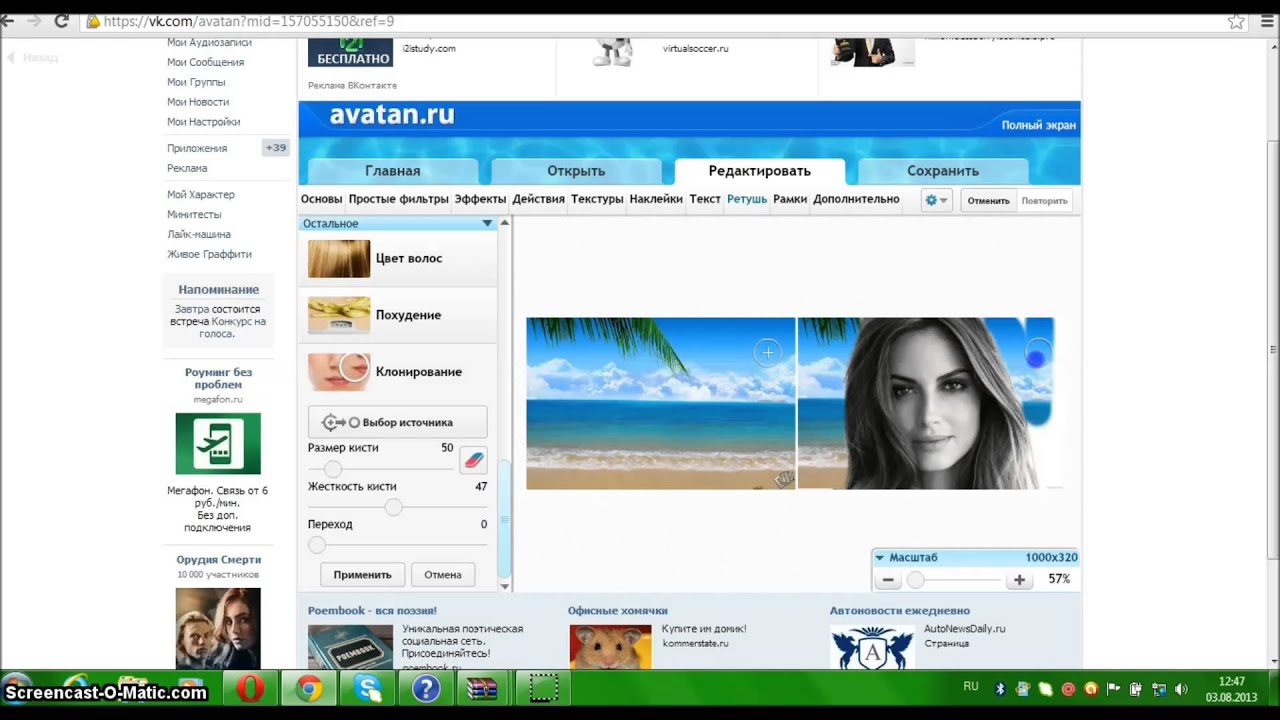The width and height of the screenshot is (1280, 720).
Task: Open the Megafon ad image
Action: (218, 444)
